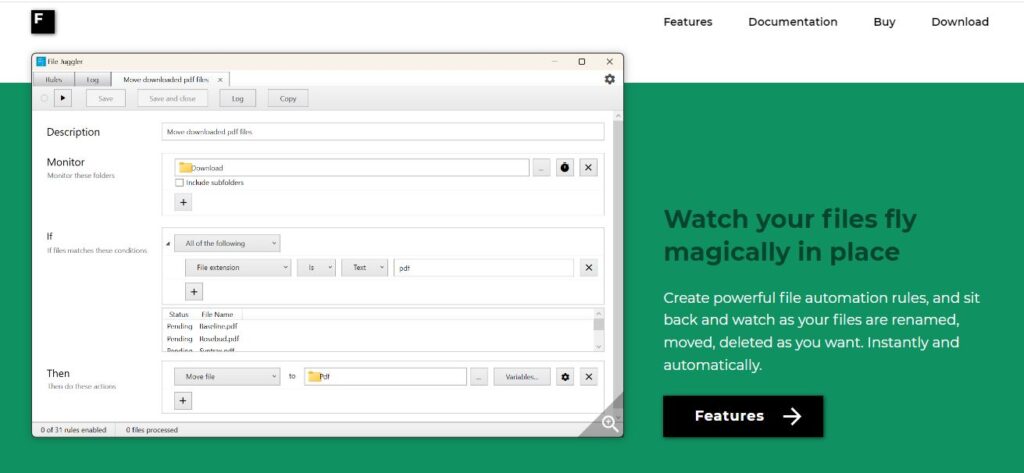Toggle the rule enabled circle beside play
The height and width of the screenshot is (473, 1024).
[x=44, y=98]
